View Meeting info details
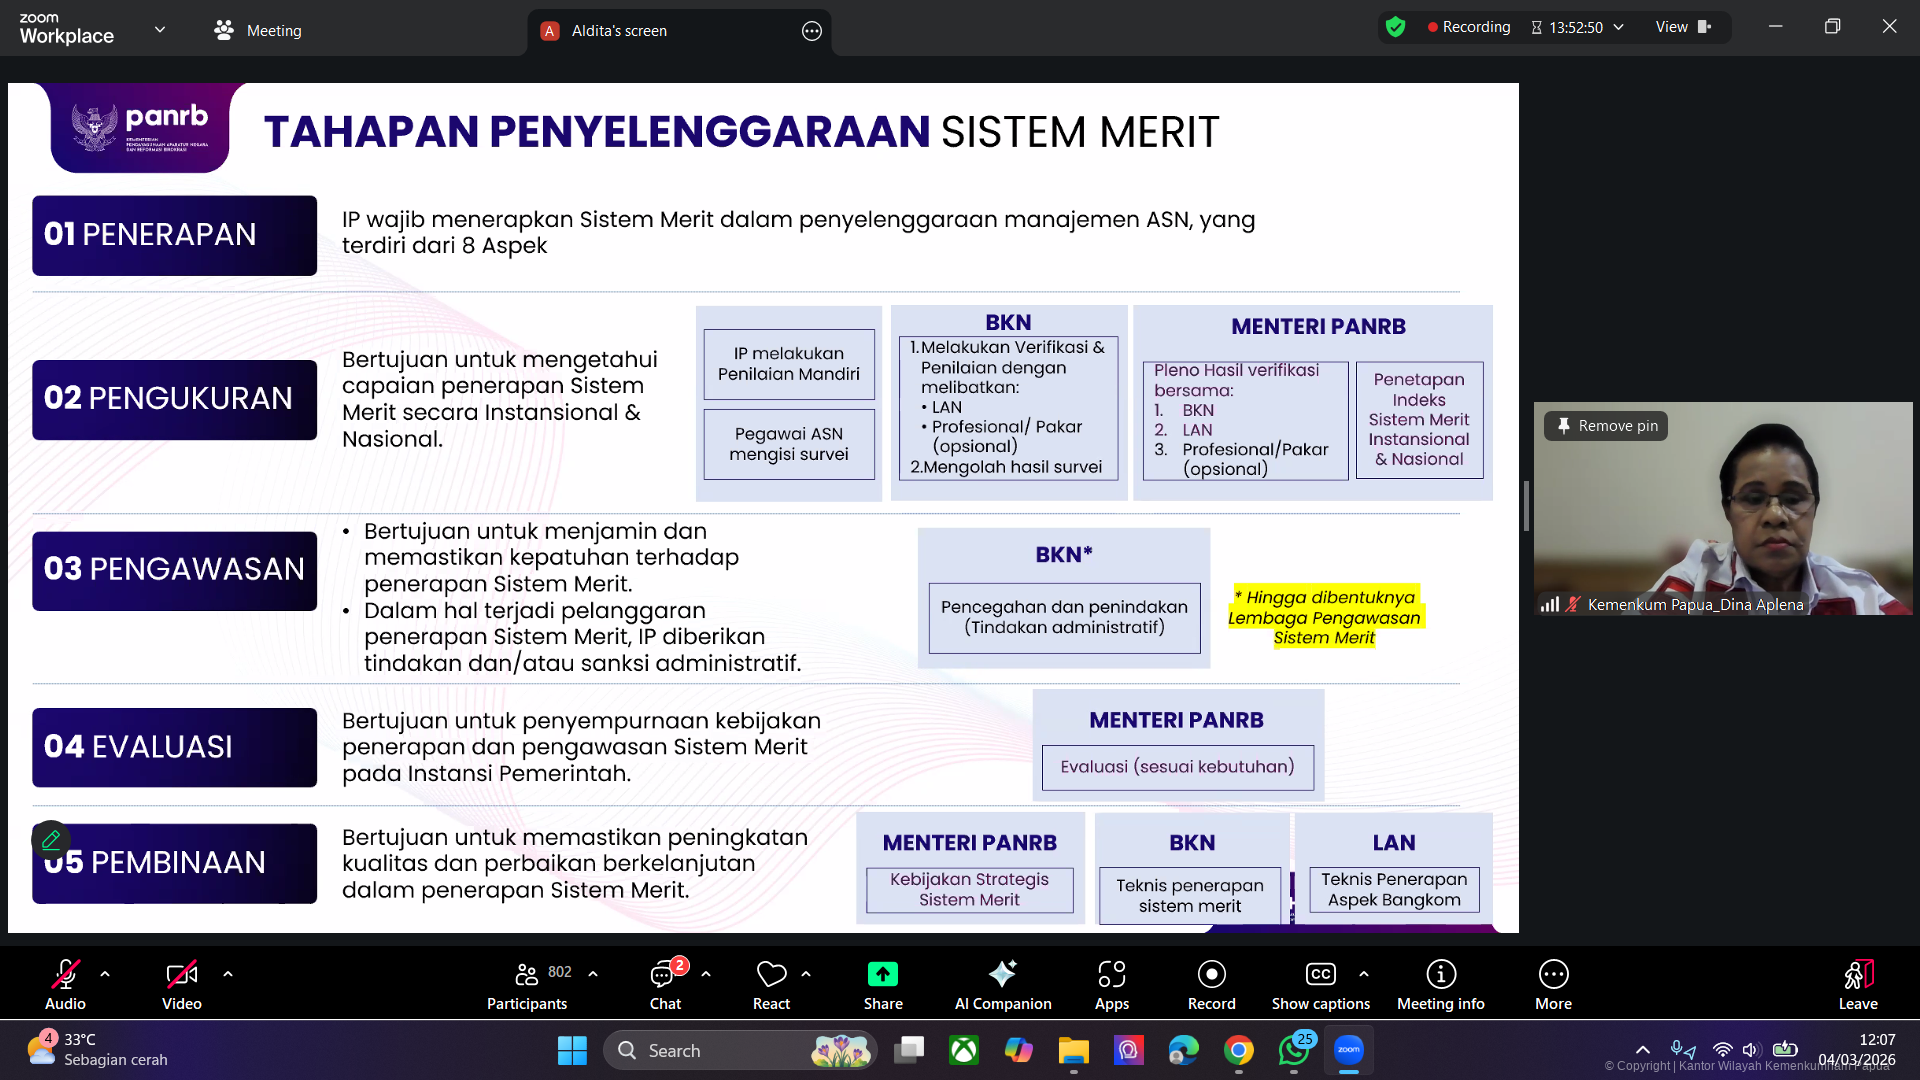 click(1440, 983)
